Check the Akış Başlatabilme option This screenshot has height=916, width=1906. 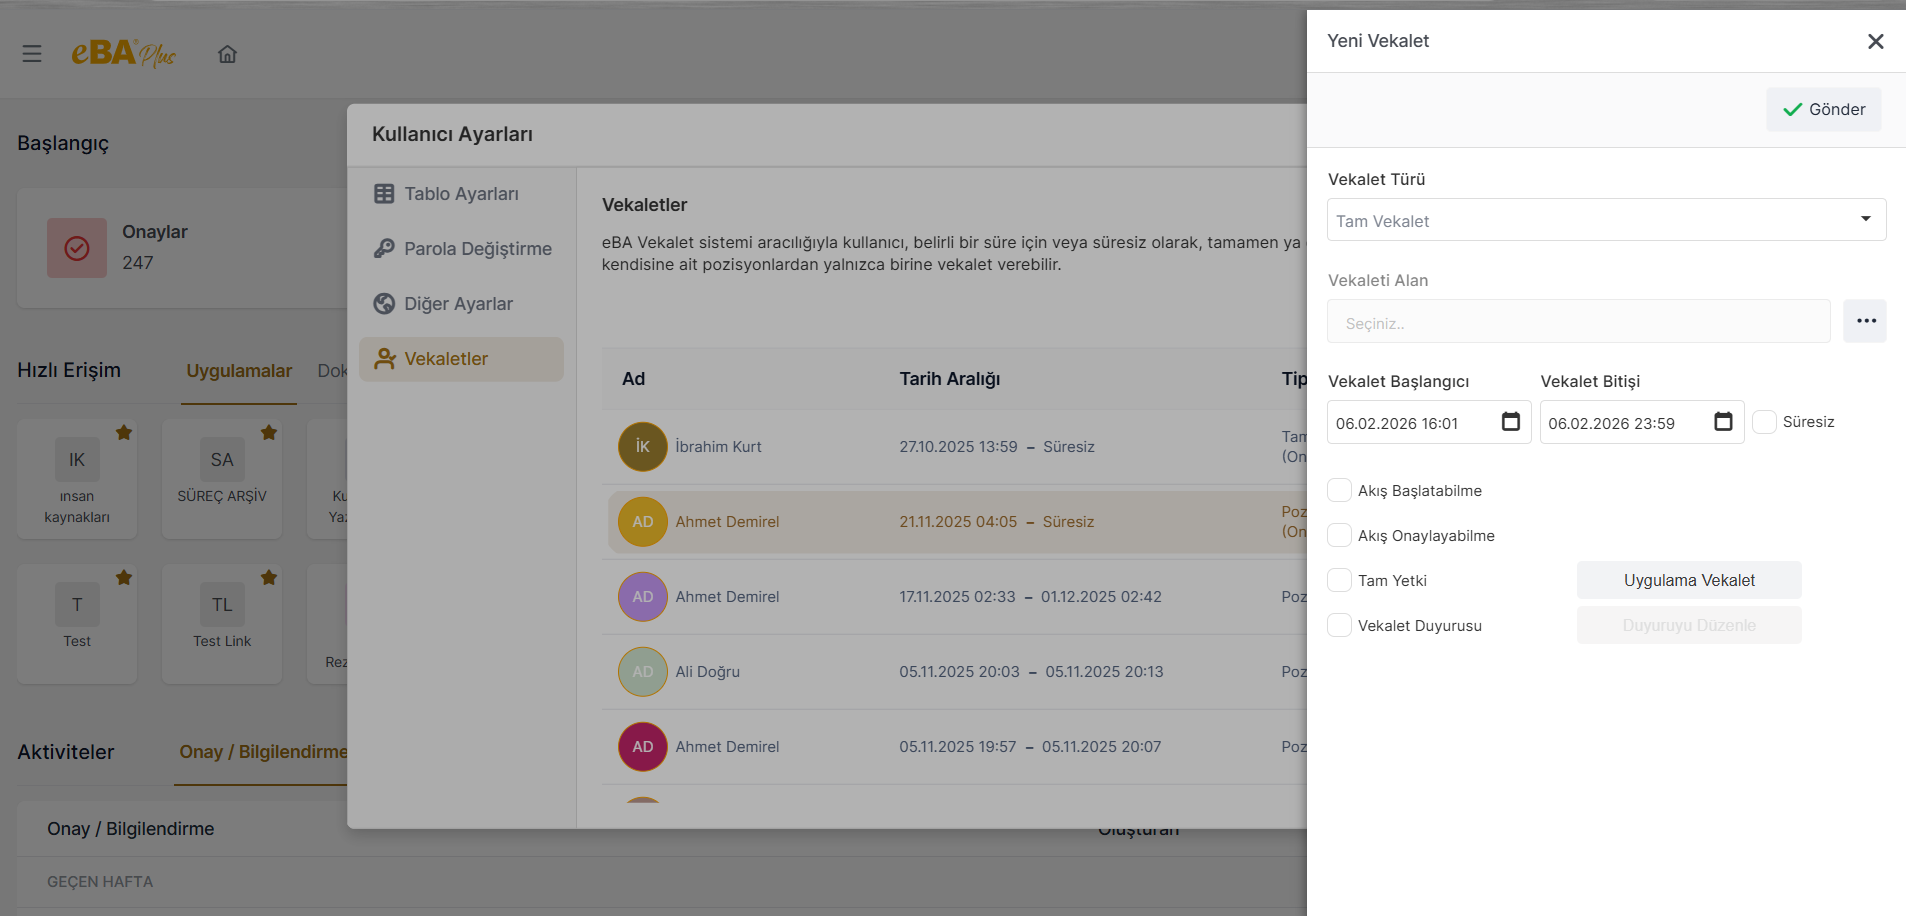point(1339,490)
